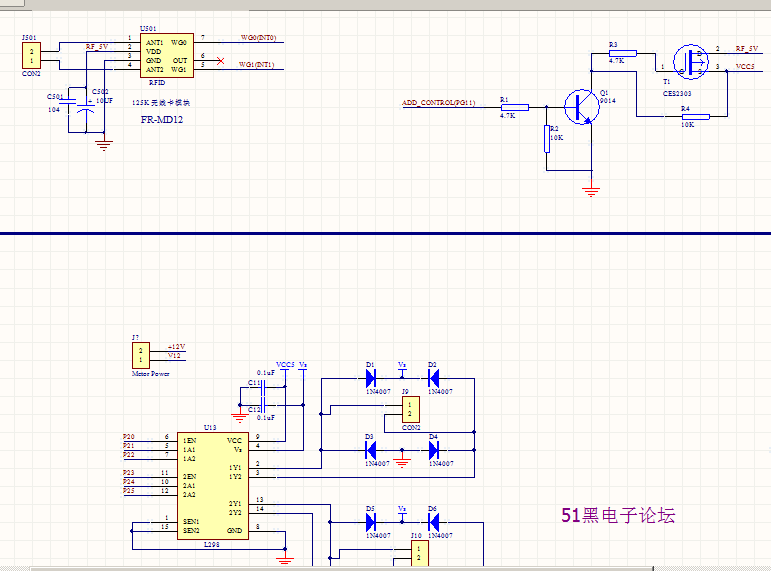Select resistor R4 10K
771x571 pixels.
pyautogui.click(x=696, y=117)
